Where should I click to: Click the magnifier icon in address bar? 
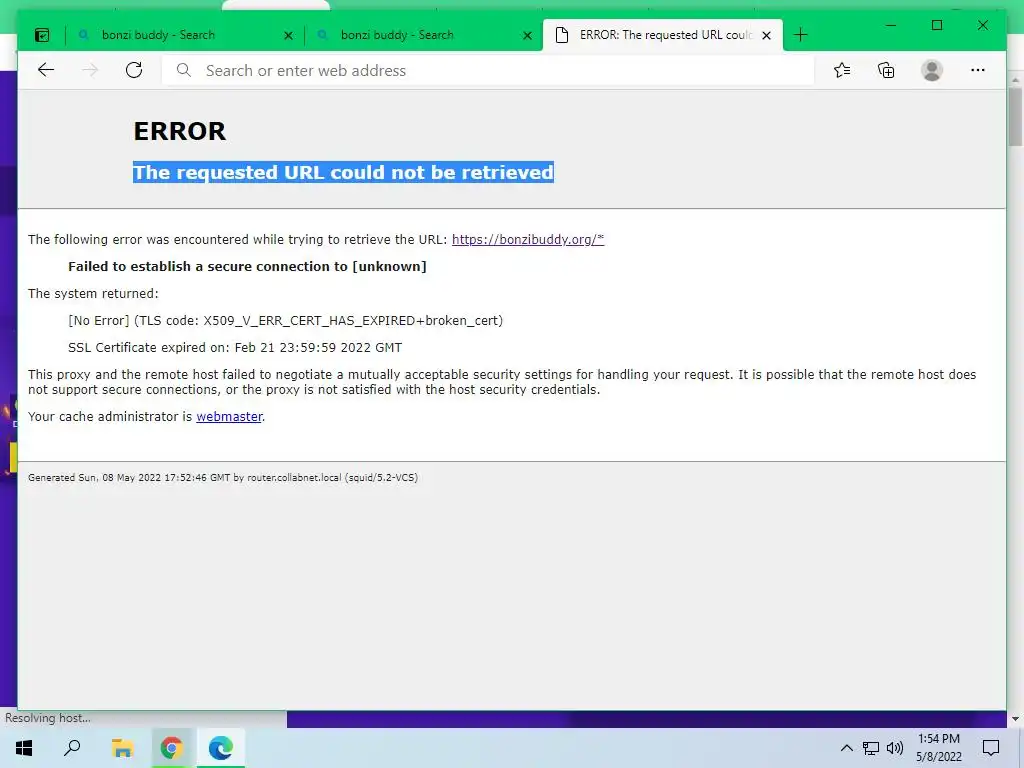coord(184,70)
